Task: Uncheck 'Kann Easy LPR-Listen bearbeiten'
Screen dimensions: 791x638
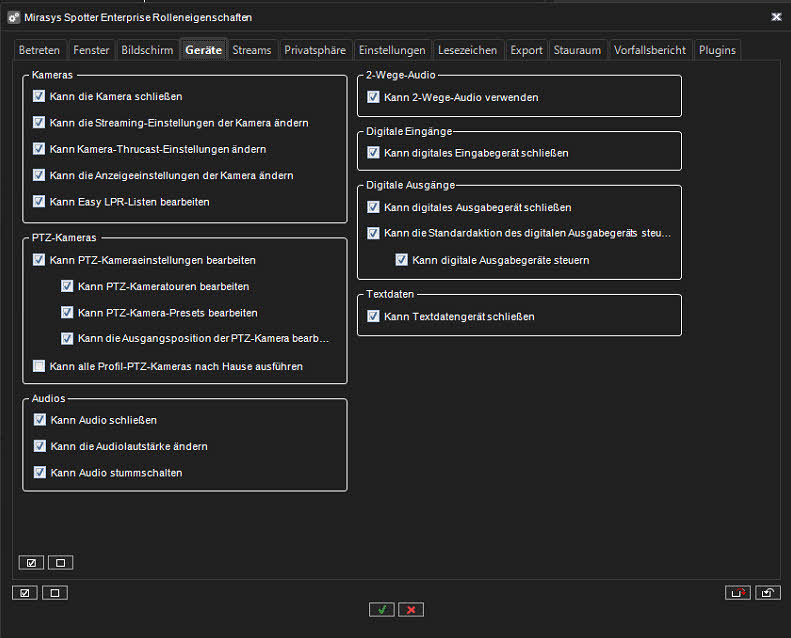Action: coord(39,201)
